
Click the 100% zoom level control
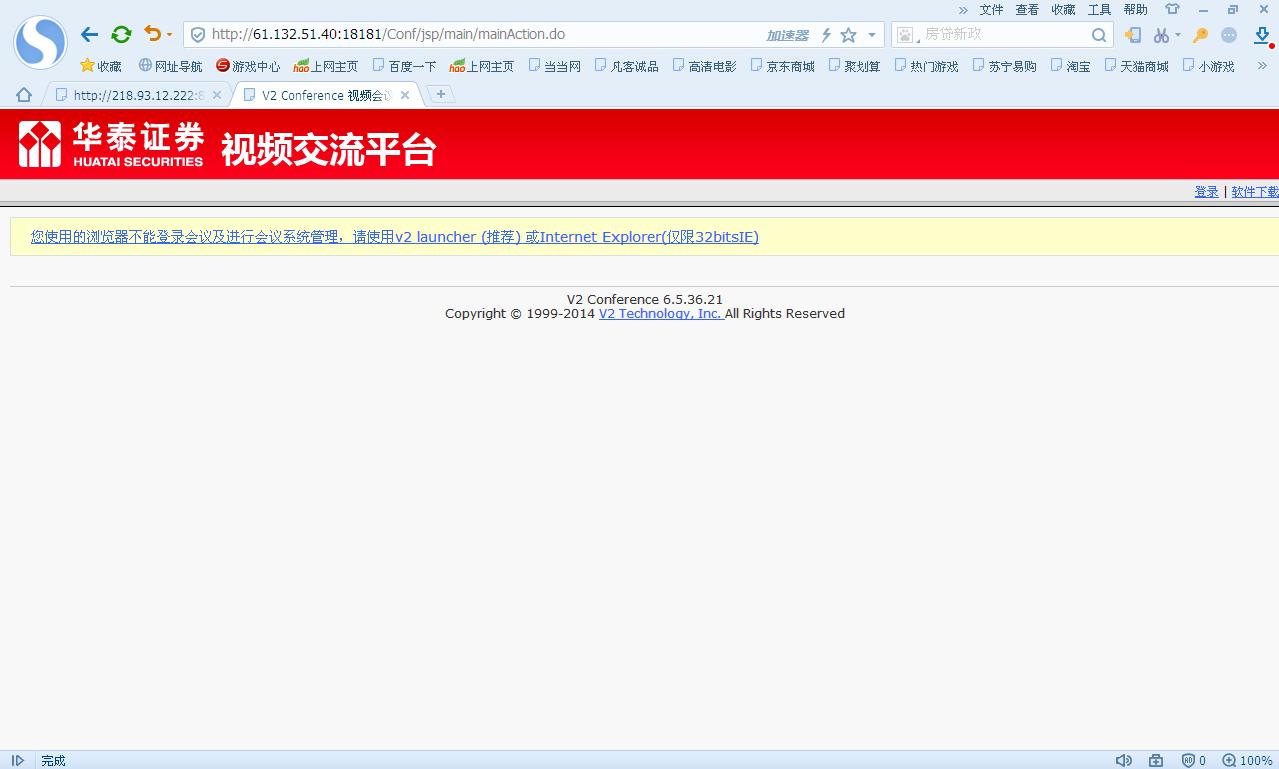[1247, 760]
